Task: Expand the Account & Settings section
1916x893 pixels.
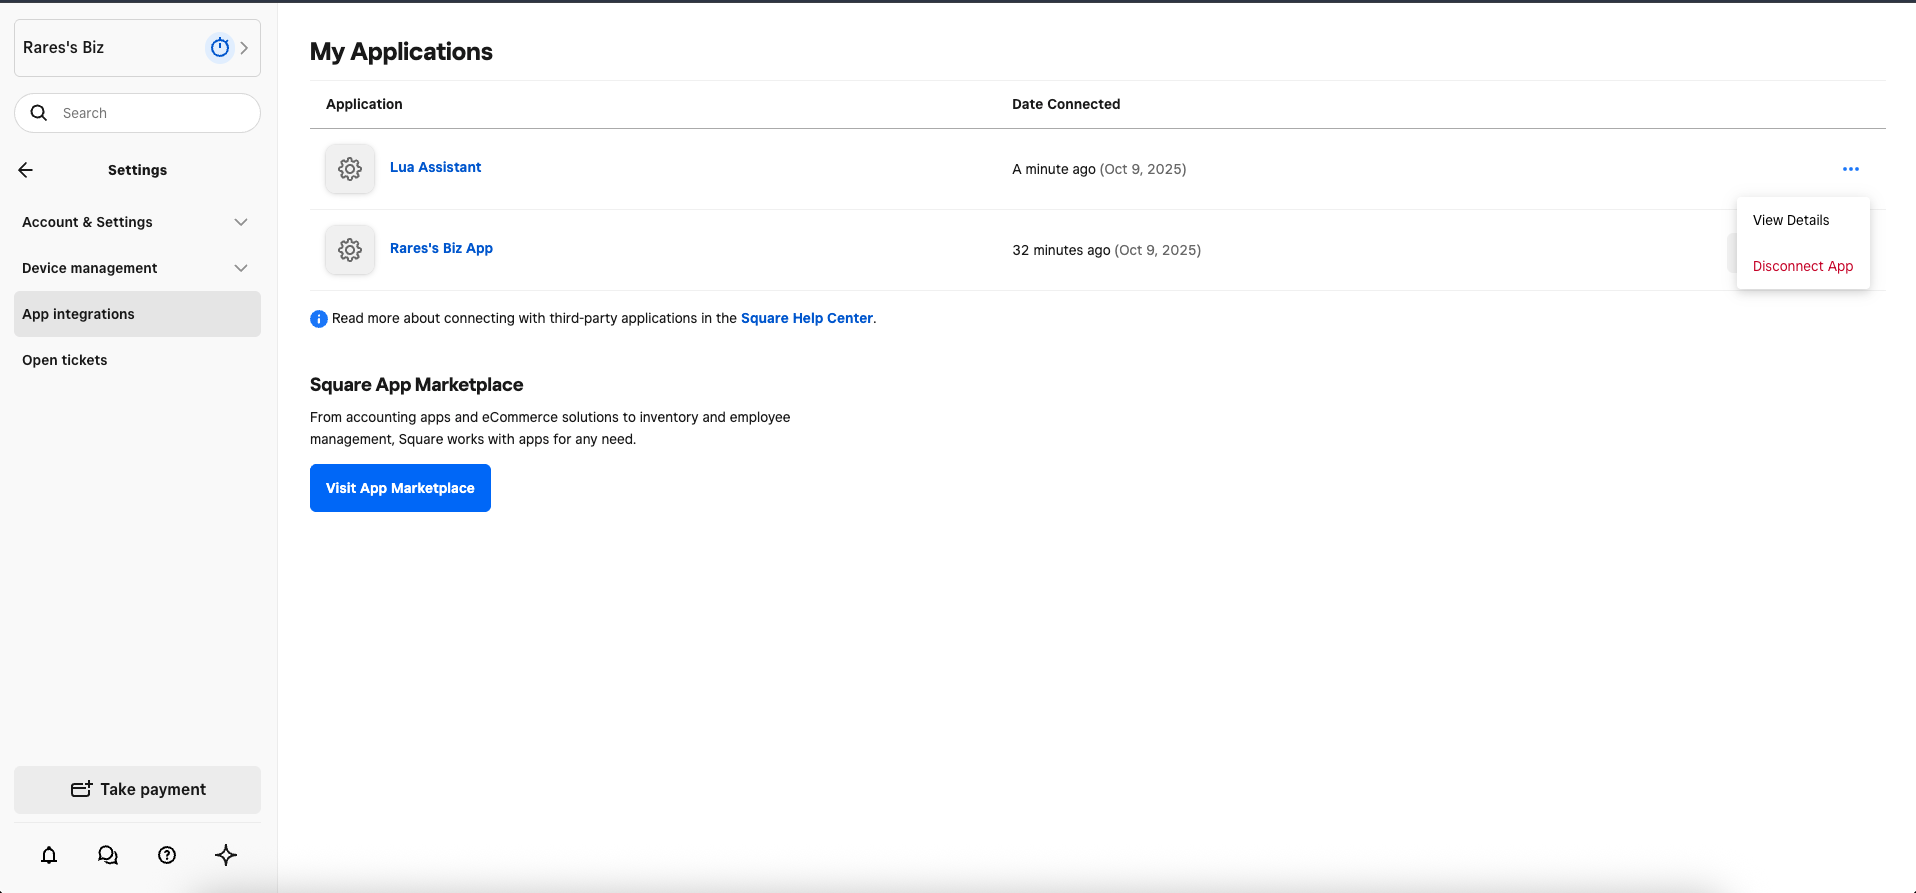Action: point(137,222)
